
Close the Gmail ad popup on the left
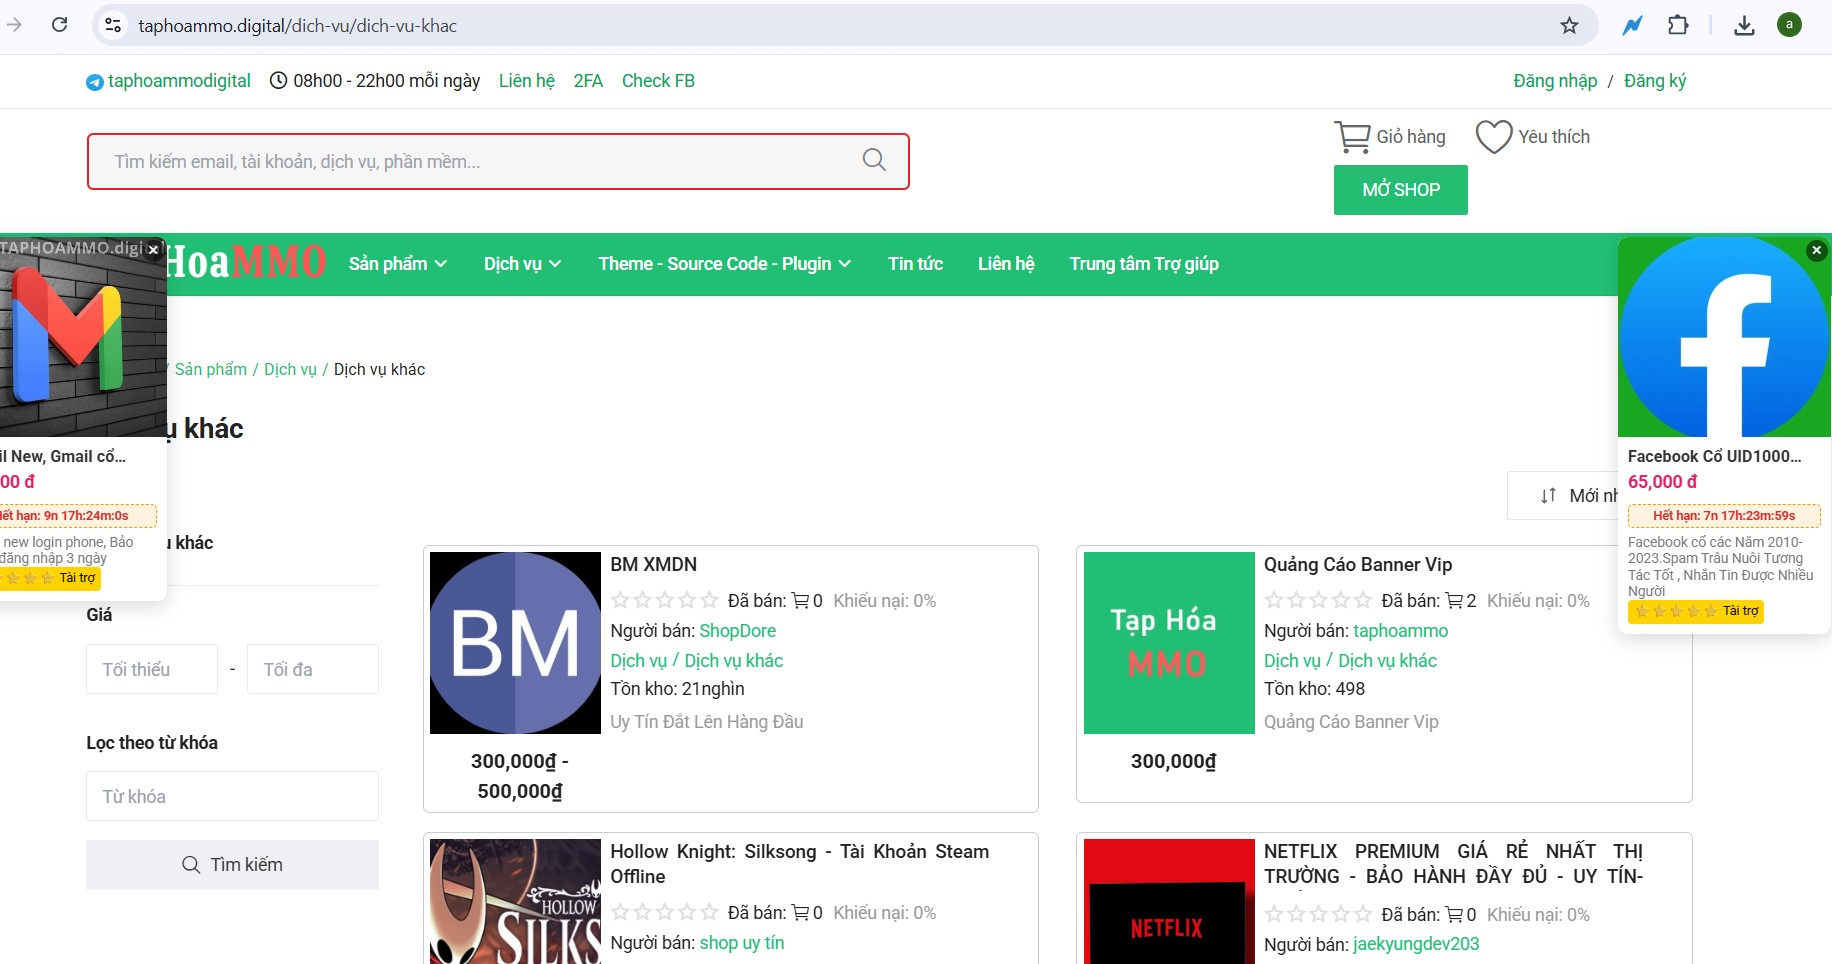pyautogui.click(x=153, y=250)
